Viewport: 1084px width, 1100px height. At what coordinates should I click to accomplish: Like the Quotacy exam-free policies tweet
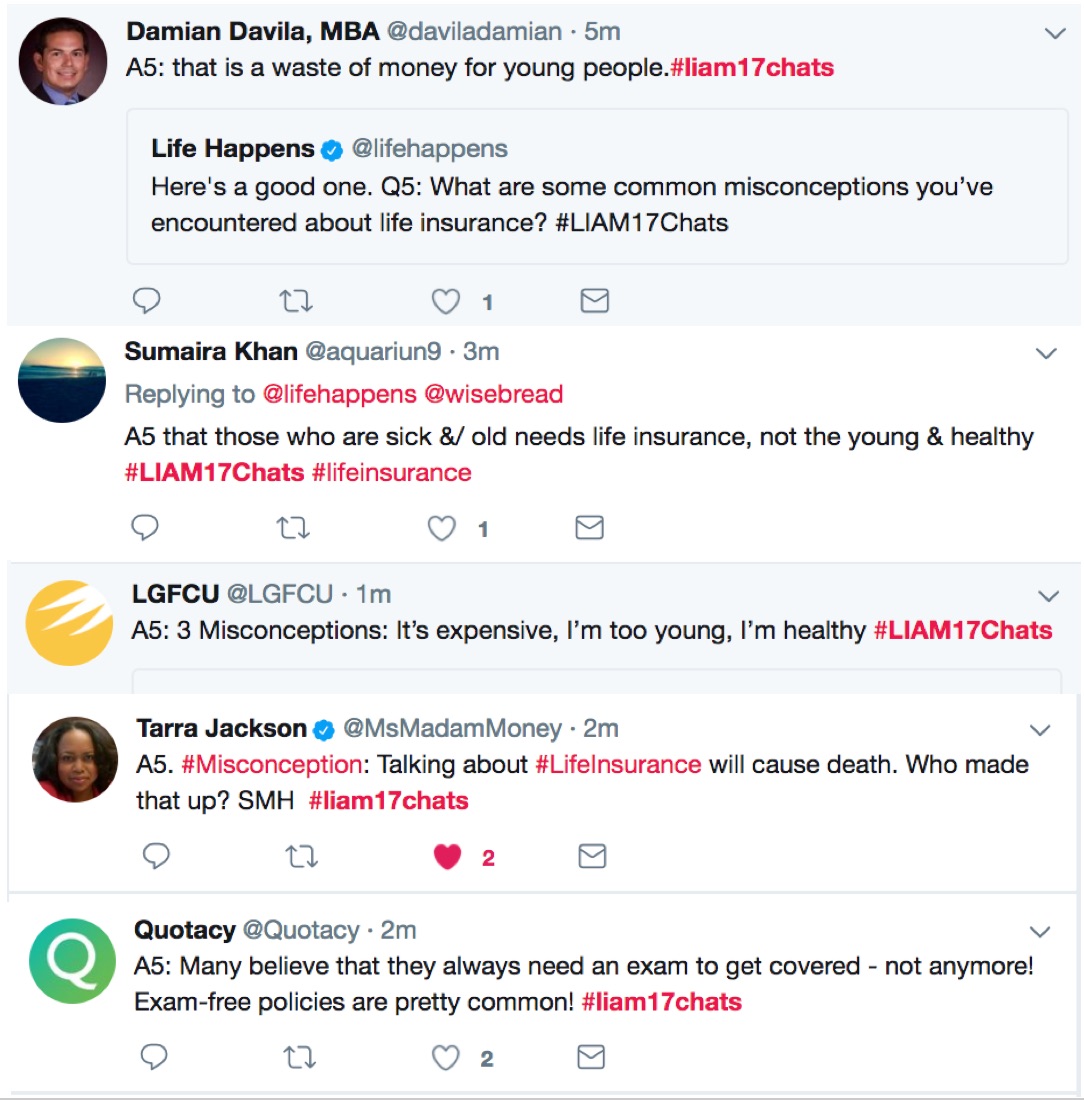tap(446, 1057)
